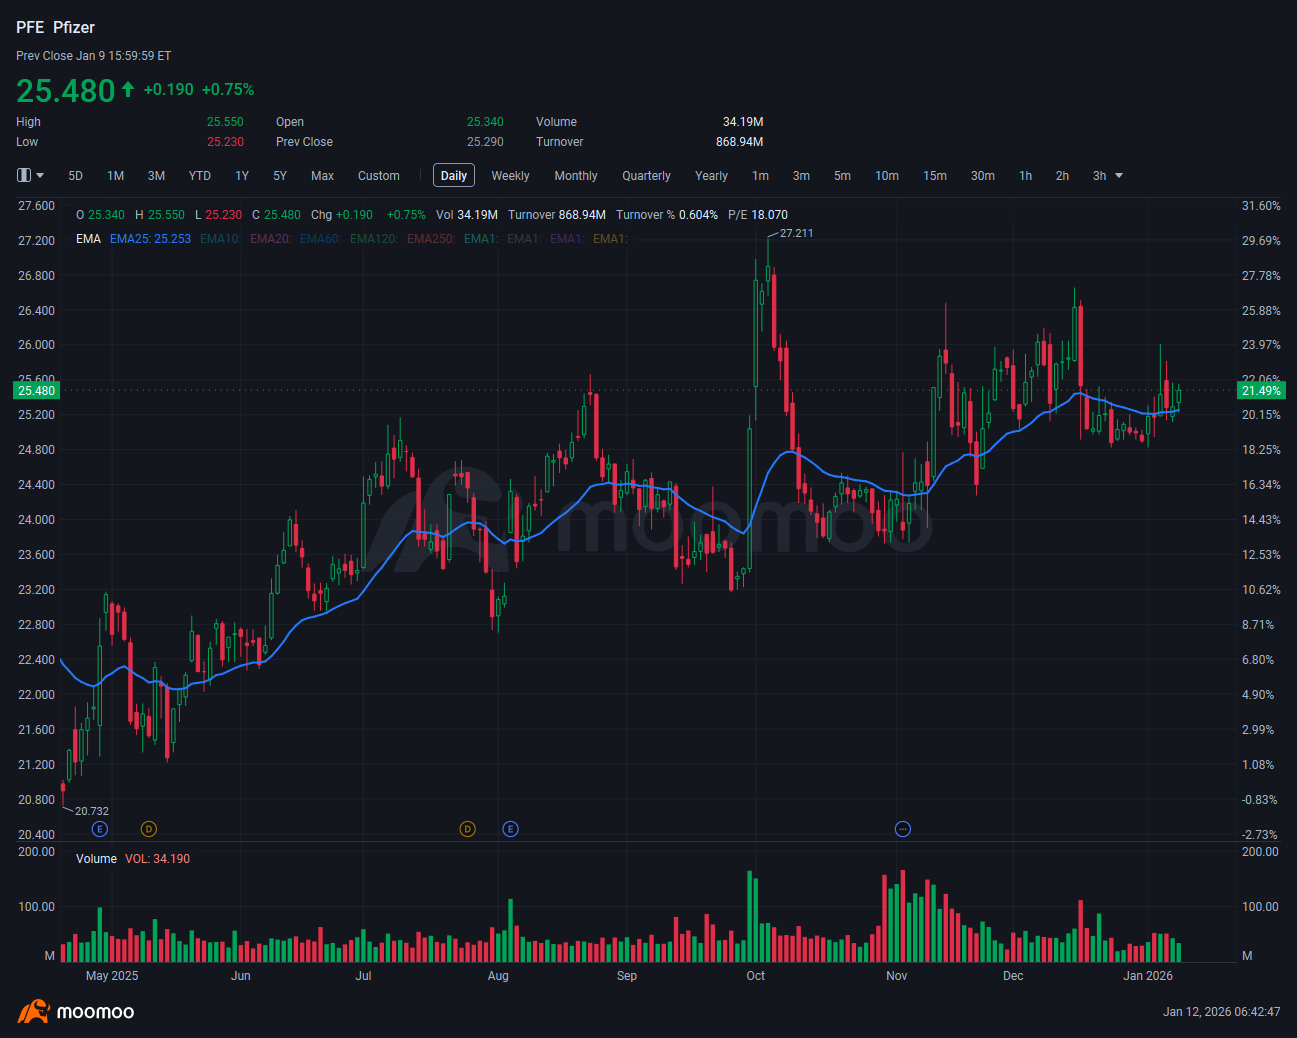The width and height of the screenshot is (1297, 1038).
Task: Click the 20.732 low price label
Action: (x=92, y=811)
